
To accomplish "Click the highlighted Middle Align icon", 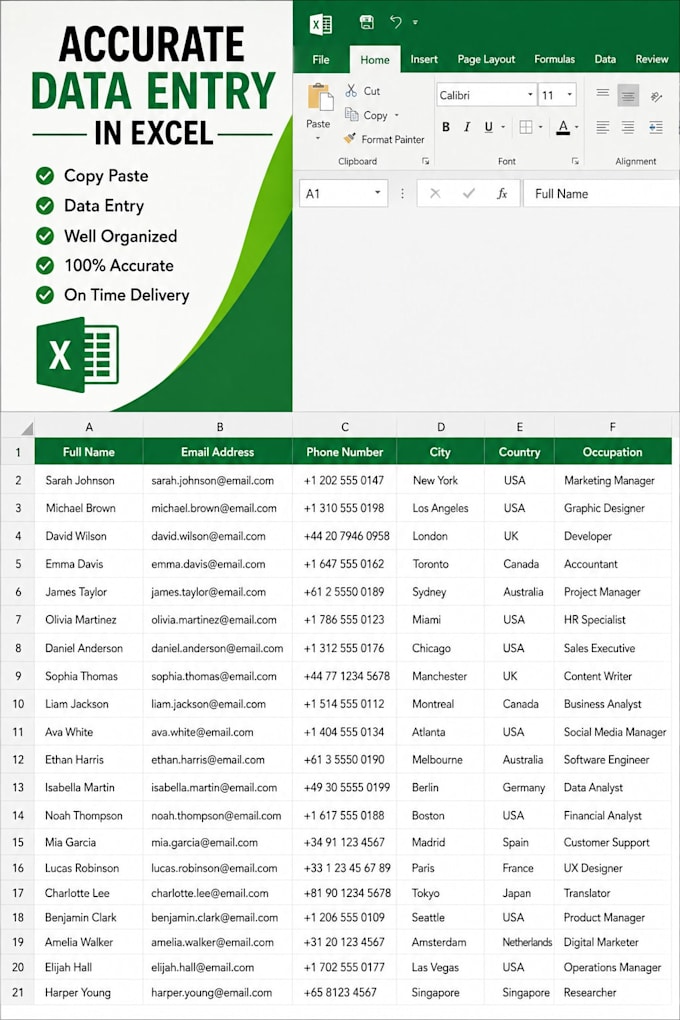I will click(628, 96).
